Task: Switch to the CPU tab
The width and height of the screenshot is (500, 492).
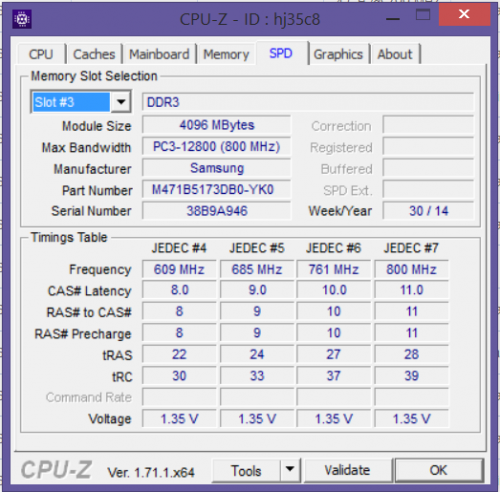Action: pyautogui.click(x=41, y=54)
